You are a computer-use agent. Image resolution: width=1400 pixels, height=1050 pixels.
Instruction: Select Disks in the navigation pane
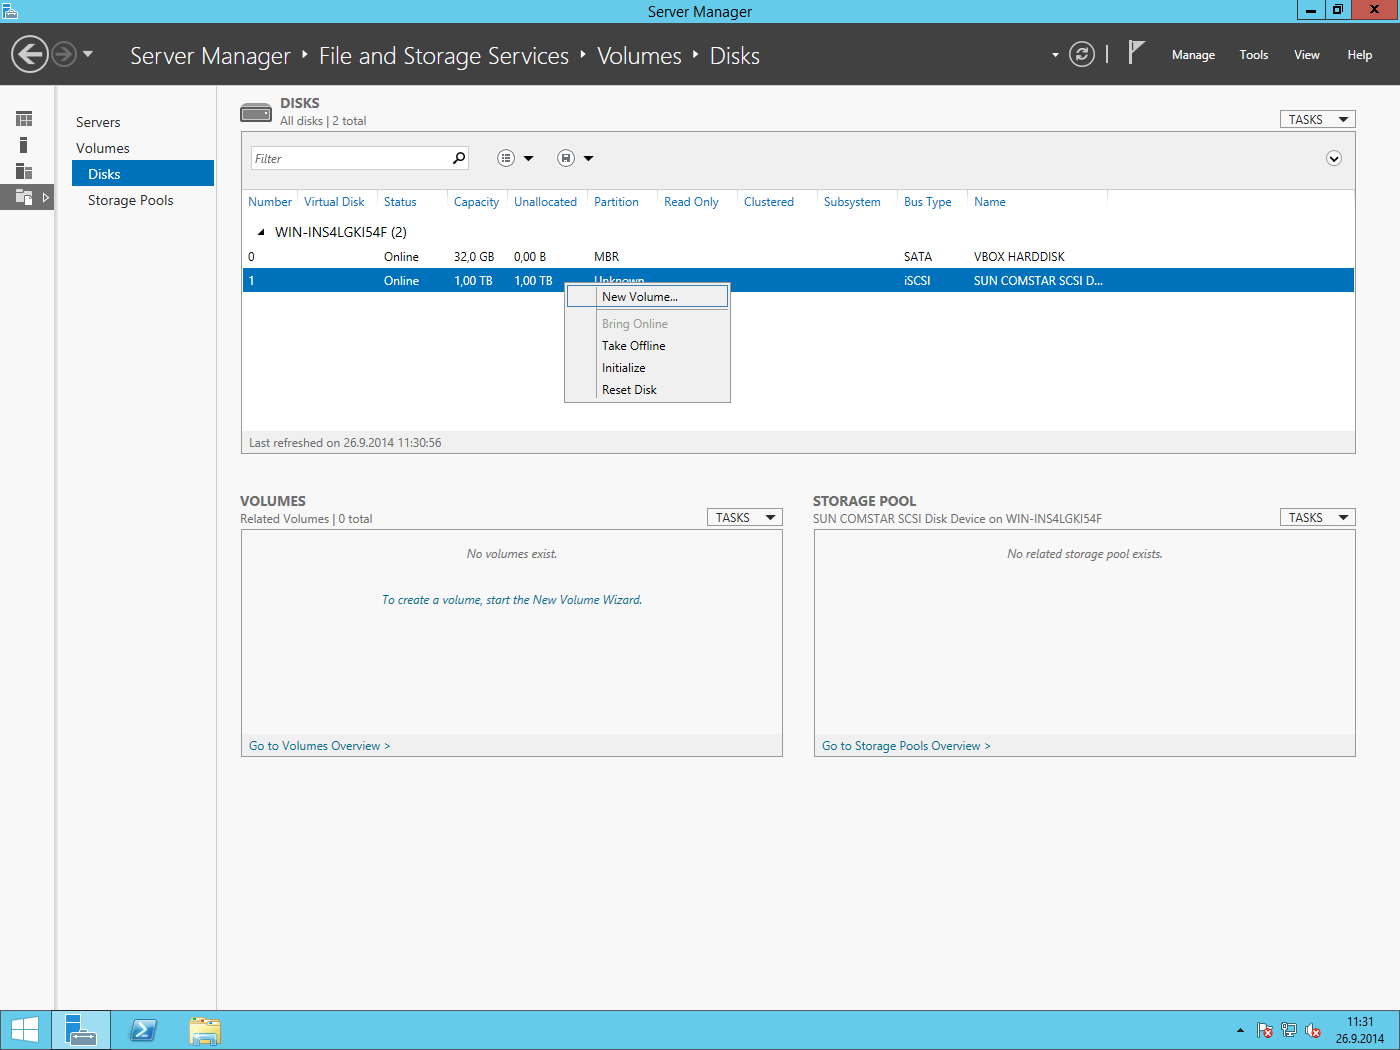click(x=143, y=174)
